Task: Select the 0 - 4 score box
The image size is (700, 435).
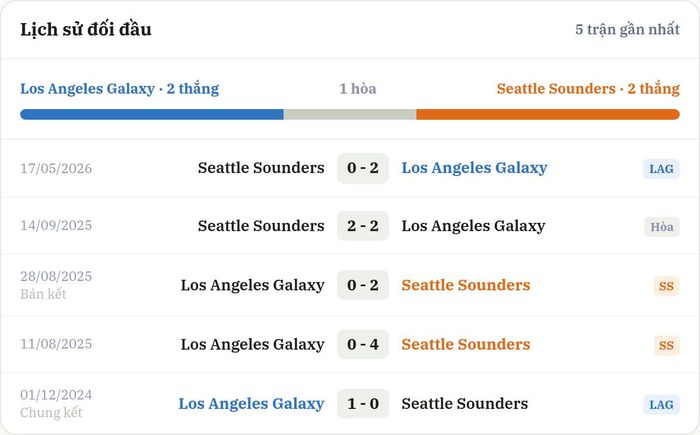Action: [363, 344]
